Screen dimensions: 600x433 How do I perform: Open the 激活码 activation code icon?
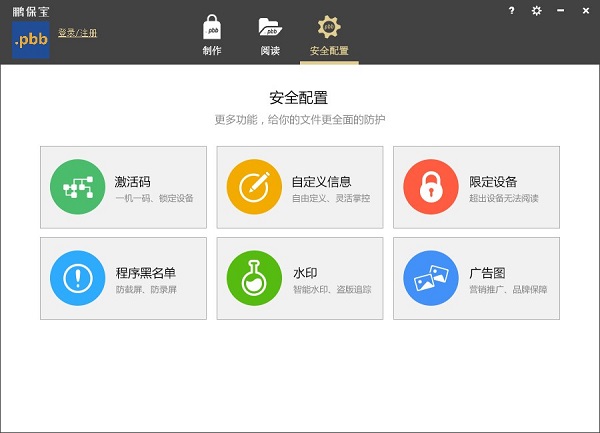(x=78, y=187)
